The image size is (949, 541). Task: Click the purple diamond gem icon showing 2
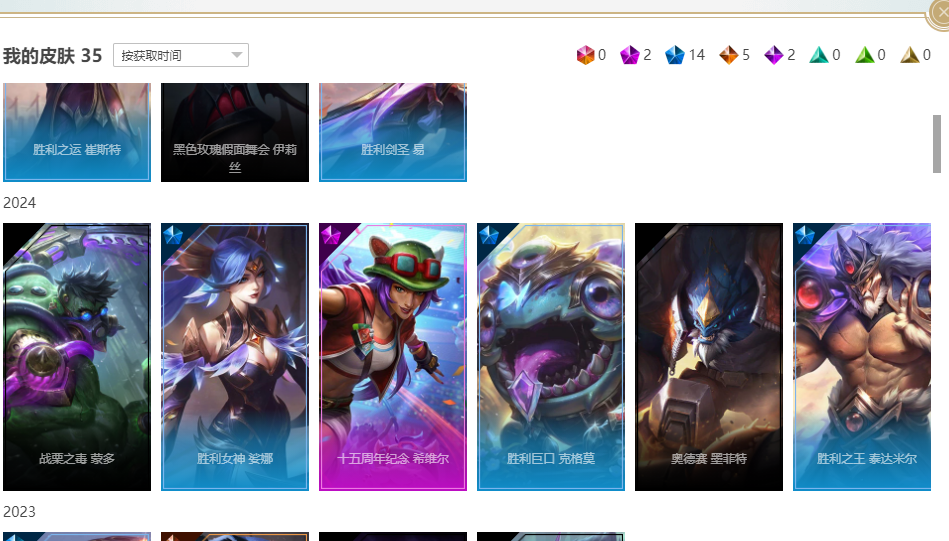pos(773,55)
